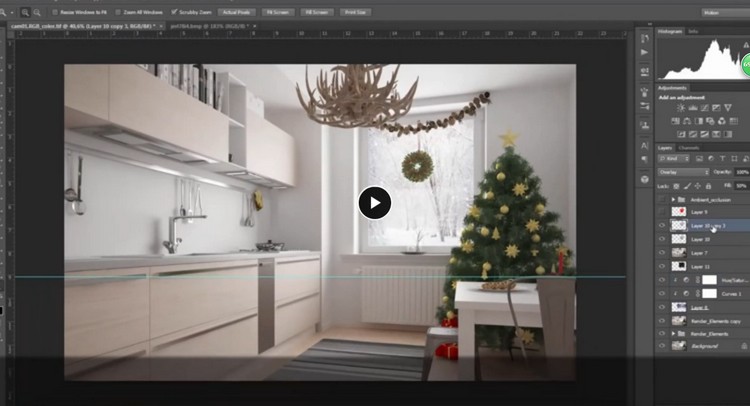Open the workspace switcher dropdown
The image size is (750, 406).
click(726, 12)
